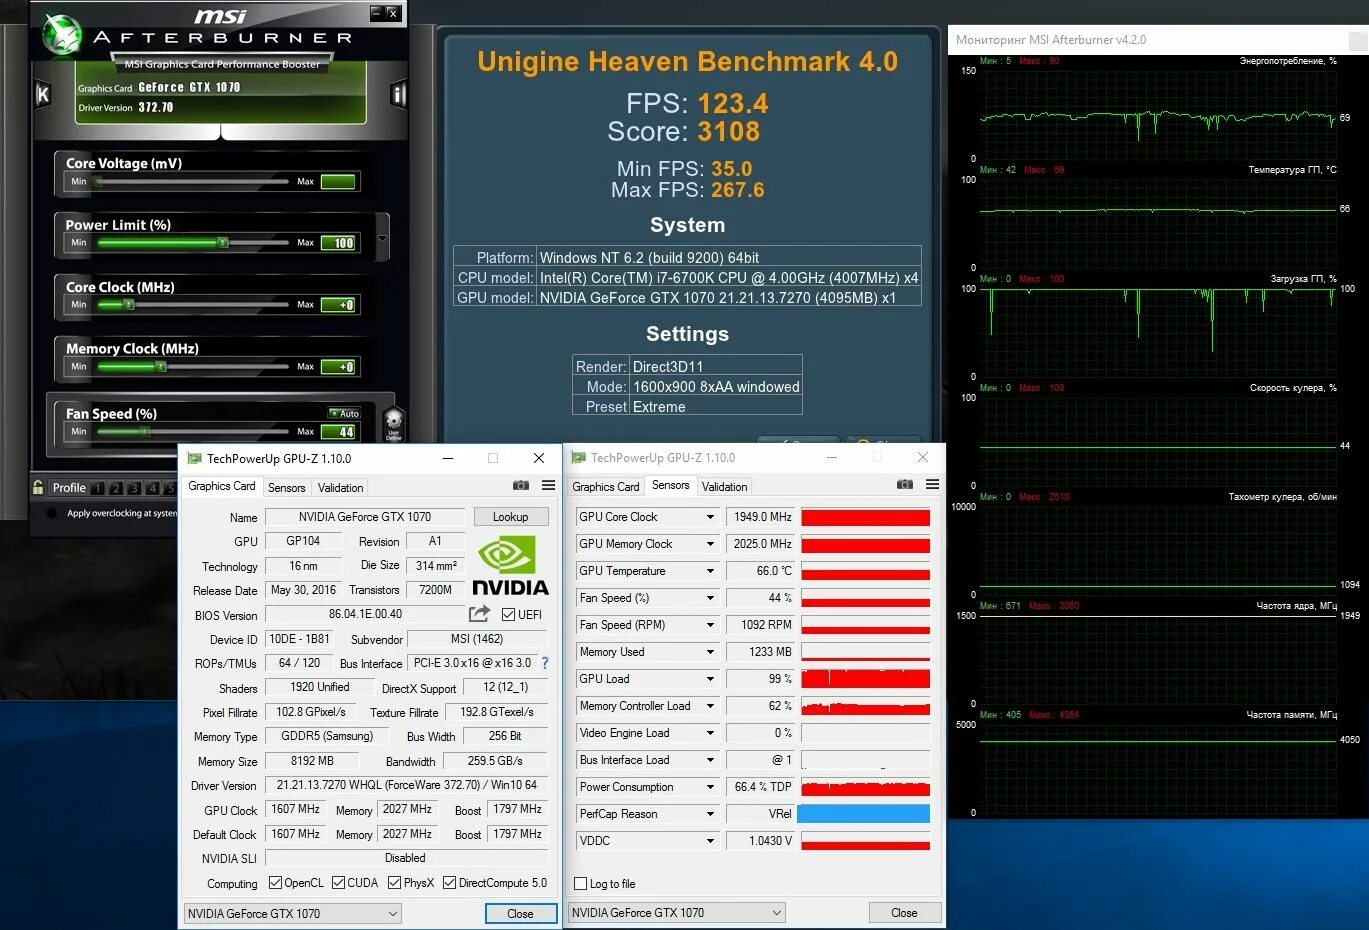Open Graphics Card tab in left GPU-Z
The height and width of the screenshot is (930, 1369).
pyautogui.click(x=222, y=486)
